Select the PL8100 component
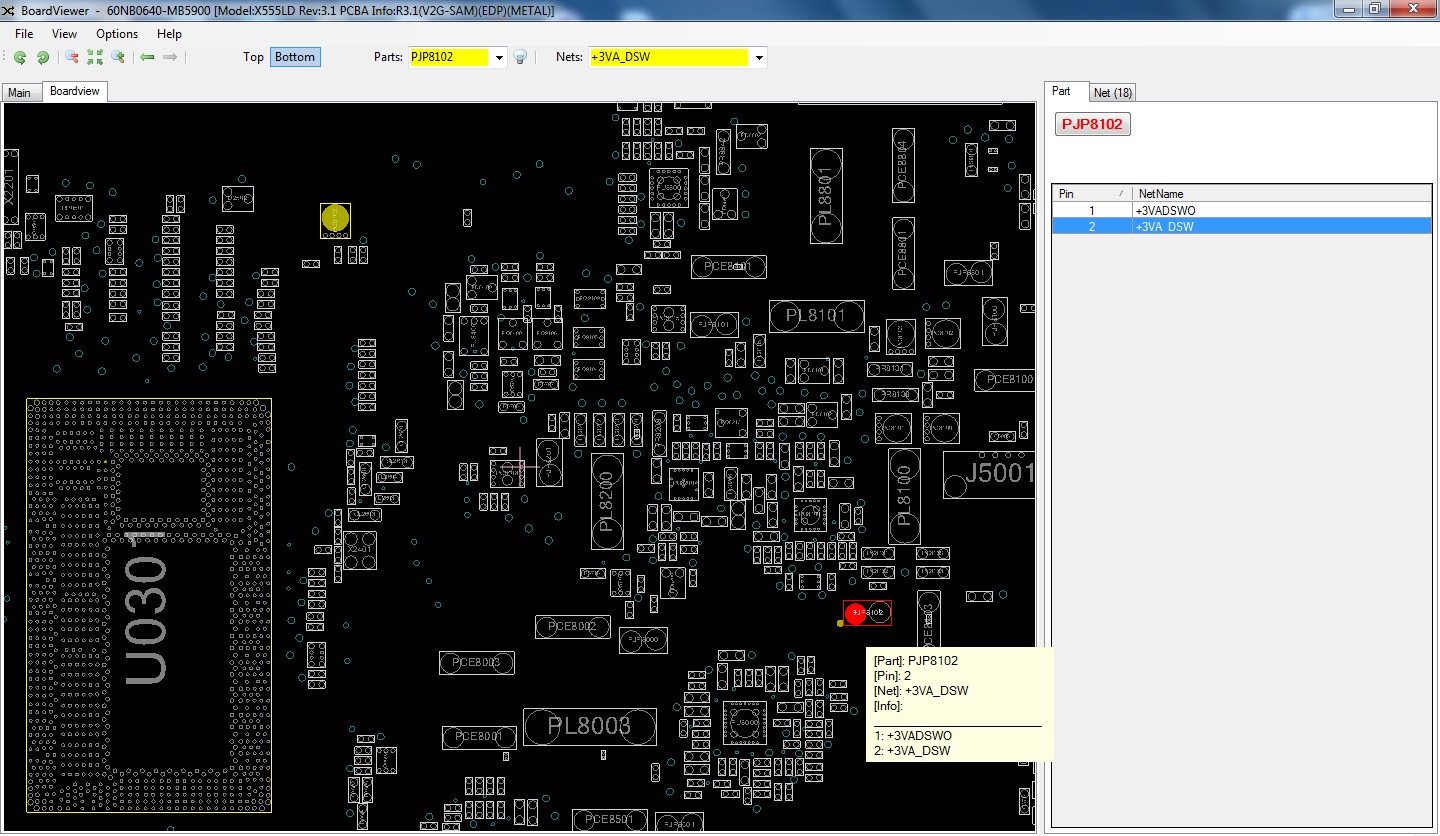1440x836 pixels. click(x=905, y=497)
